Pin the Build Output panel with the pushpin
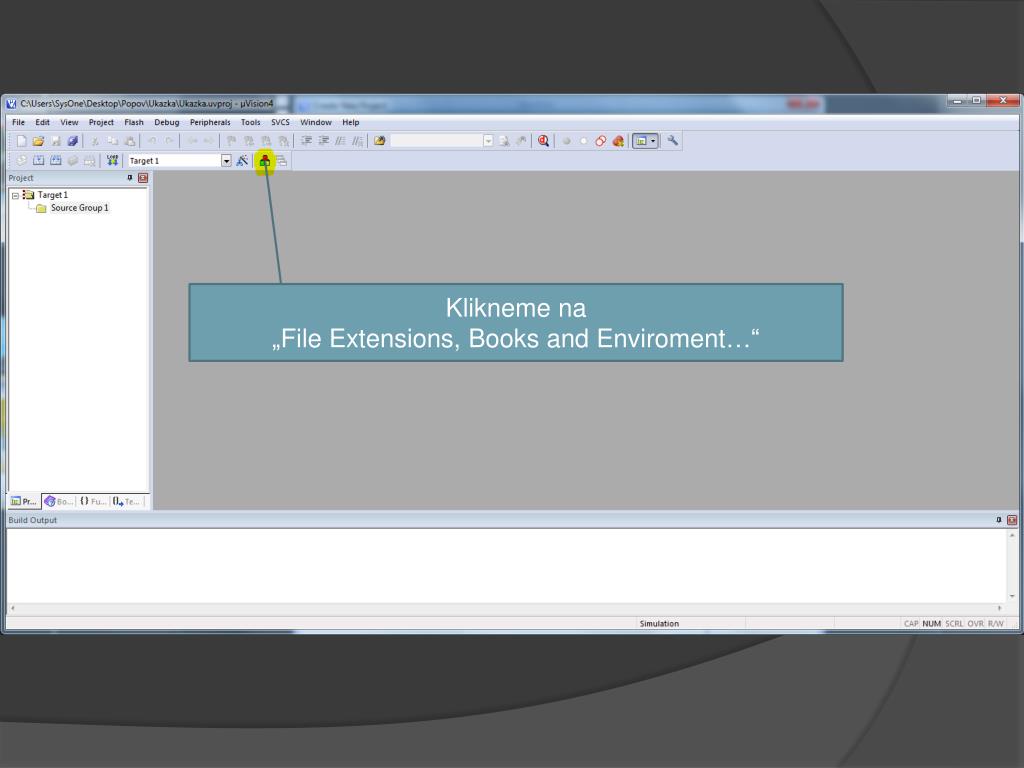 click(x=999, y=520)
